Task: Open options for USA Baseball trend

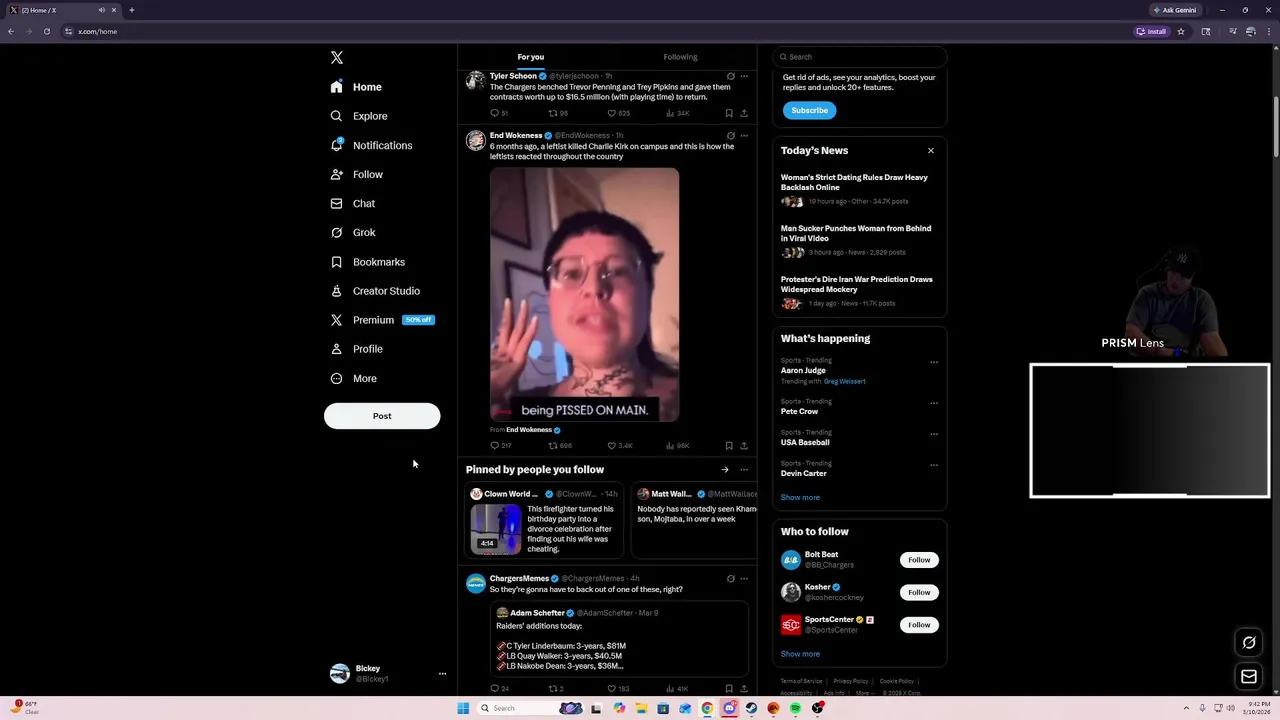Action: [934, 434]
